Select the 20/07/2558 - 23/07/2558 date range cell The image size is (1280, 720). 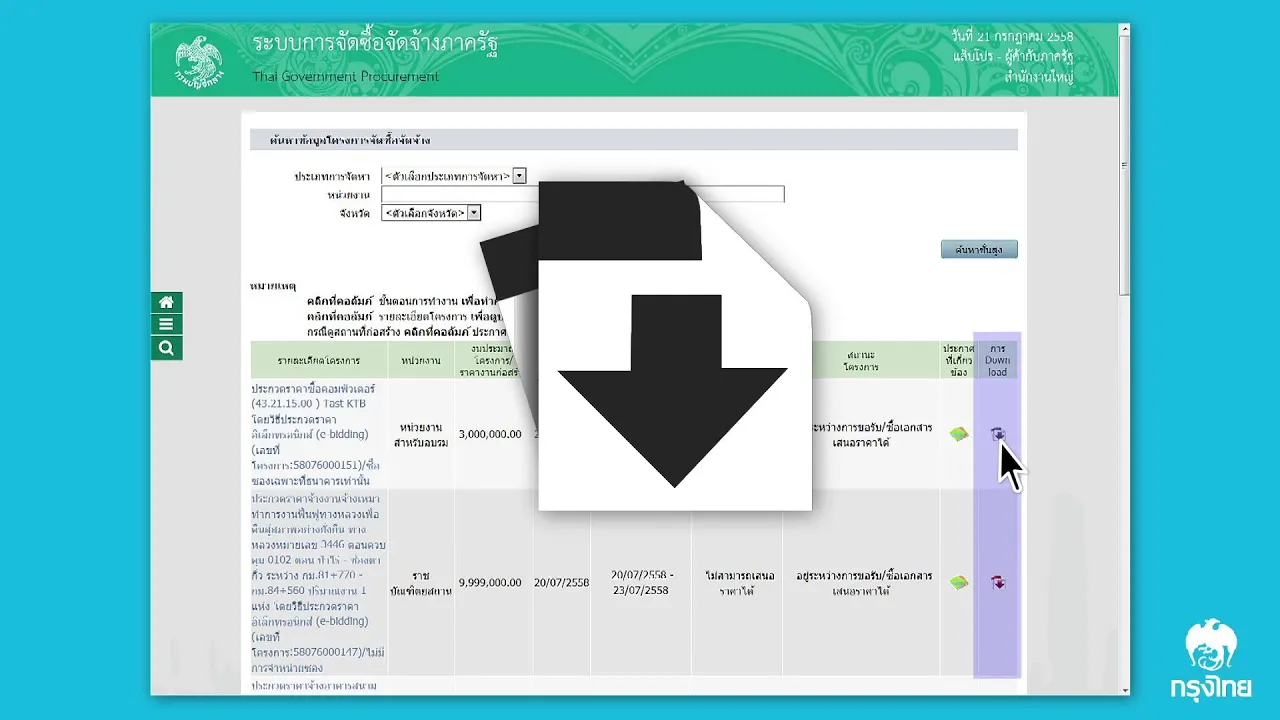[x=640, y=583]
